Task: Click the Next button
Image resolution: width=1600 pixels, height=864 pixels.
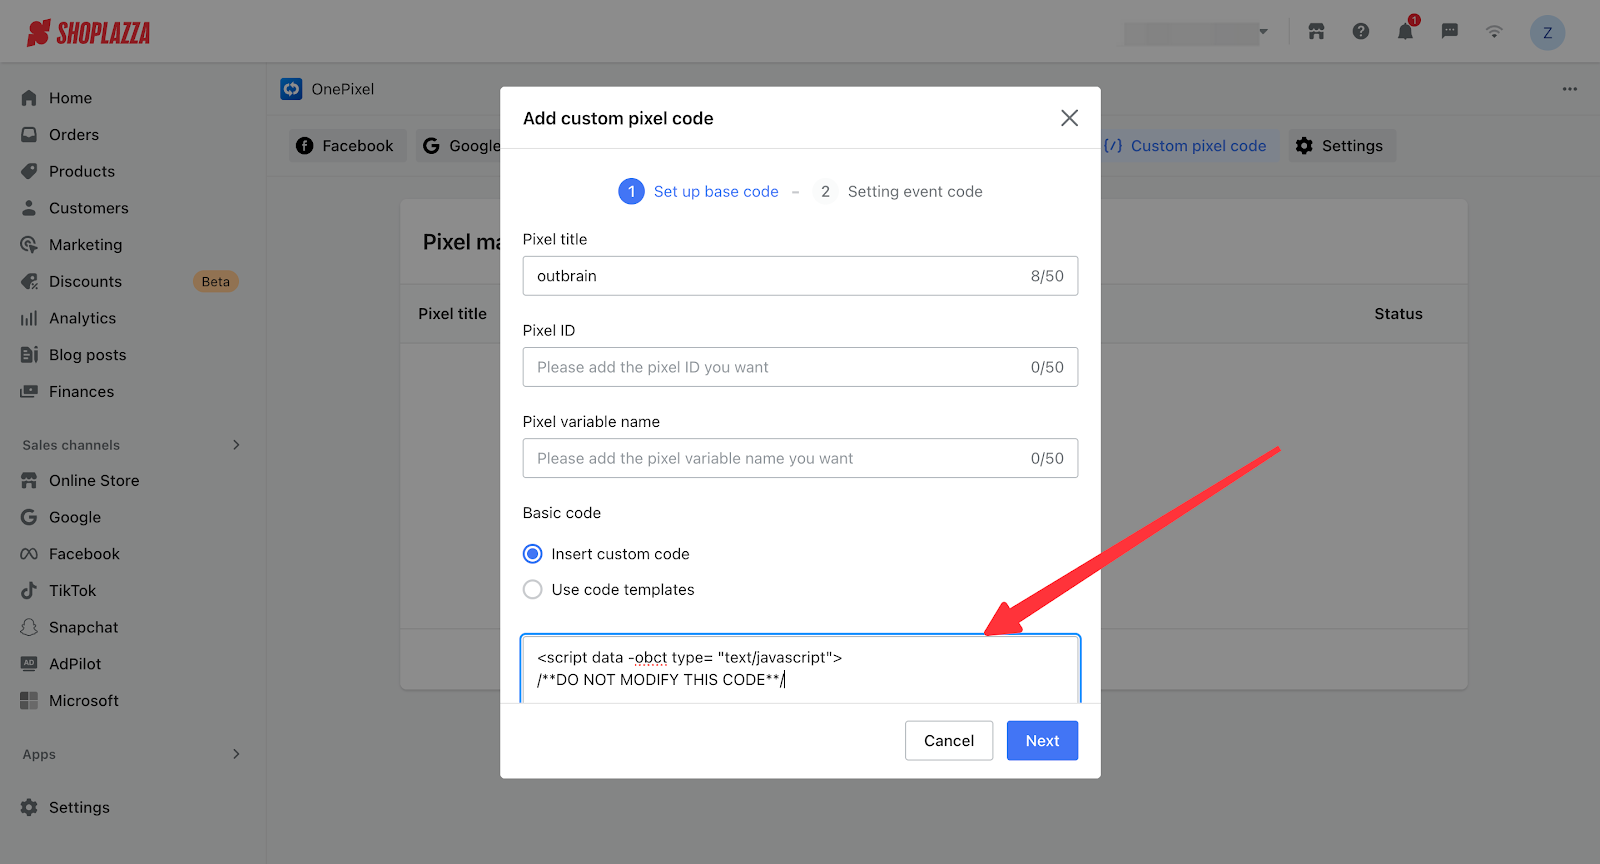Action: (x=1042, y=741)
